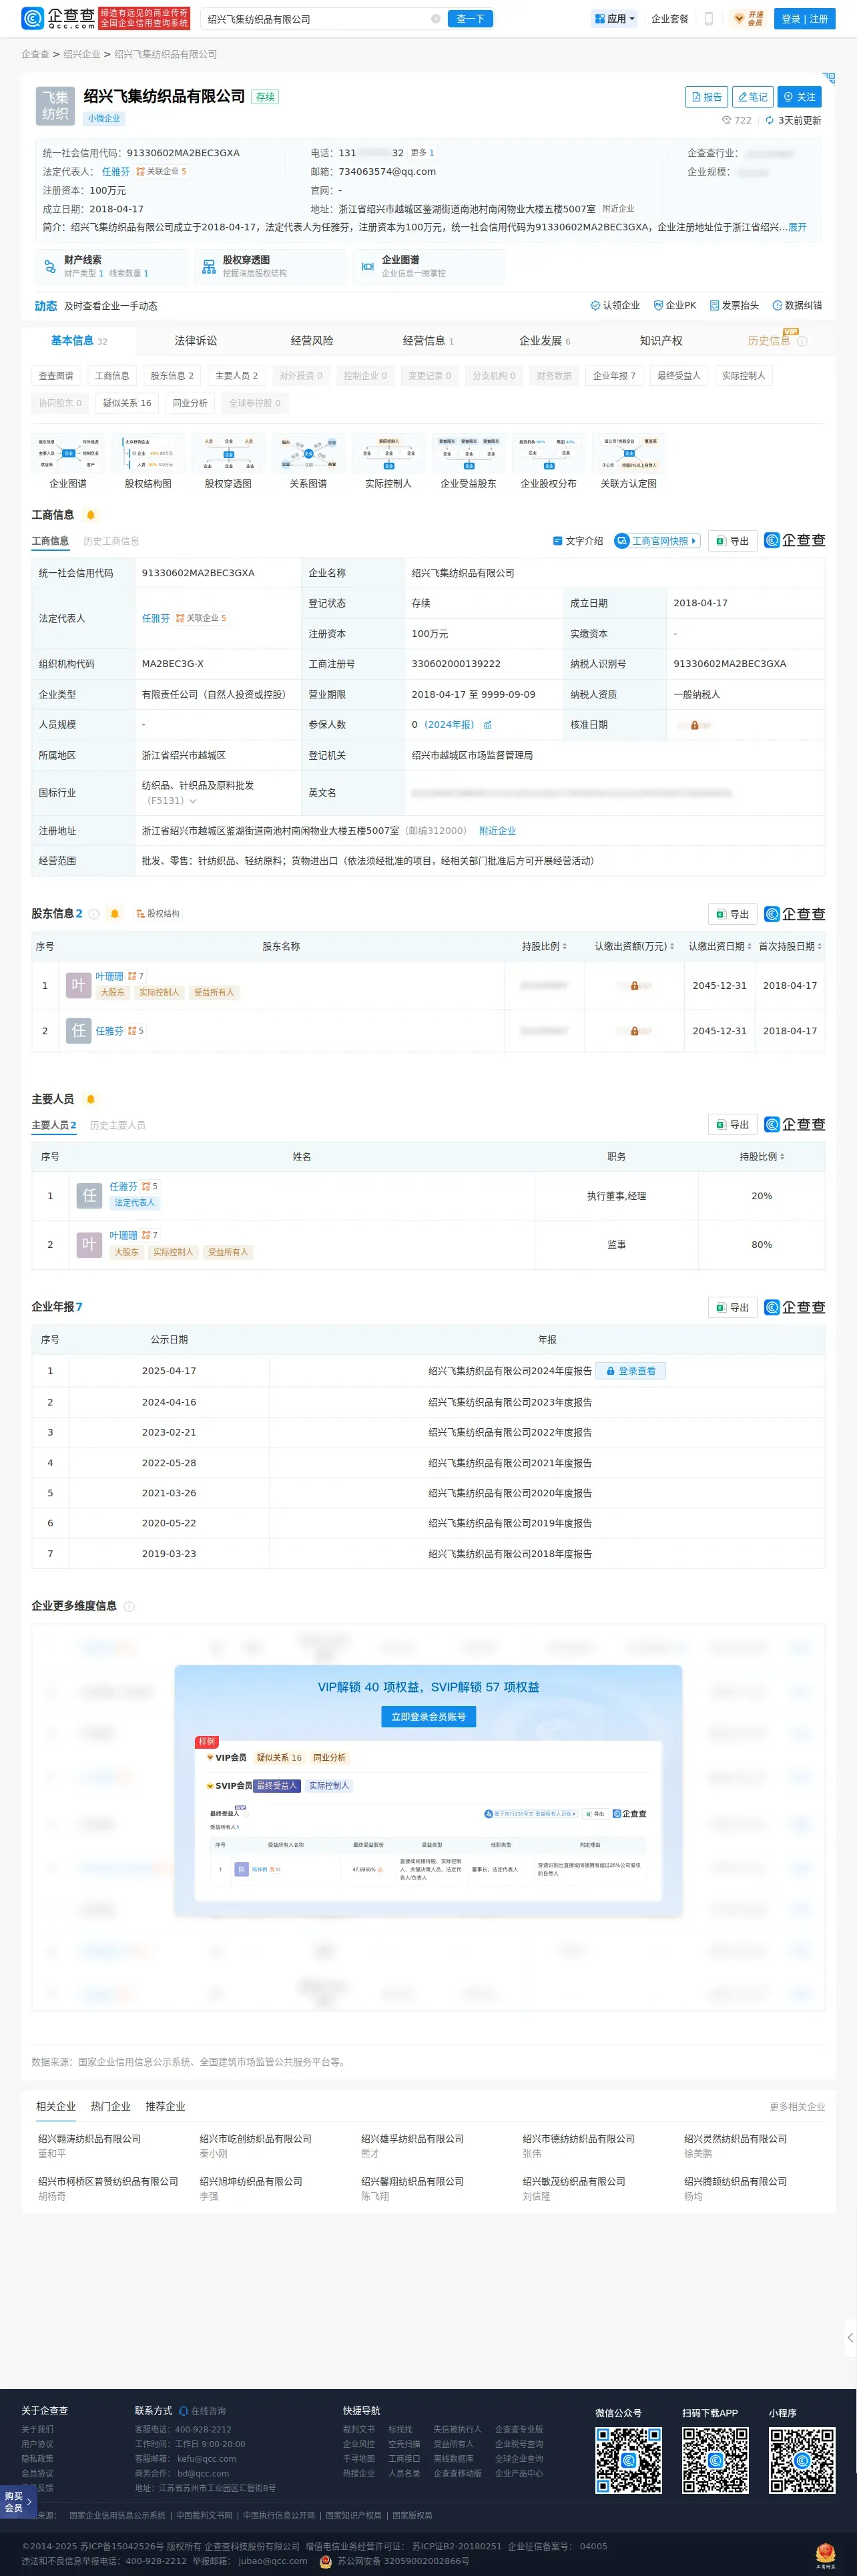Image resolution: width=857 pixels, height=2576 pixels.
Task: Click the 文字介绍 icon link
Action: pyautogui.click(x=578, y=541)
